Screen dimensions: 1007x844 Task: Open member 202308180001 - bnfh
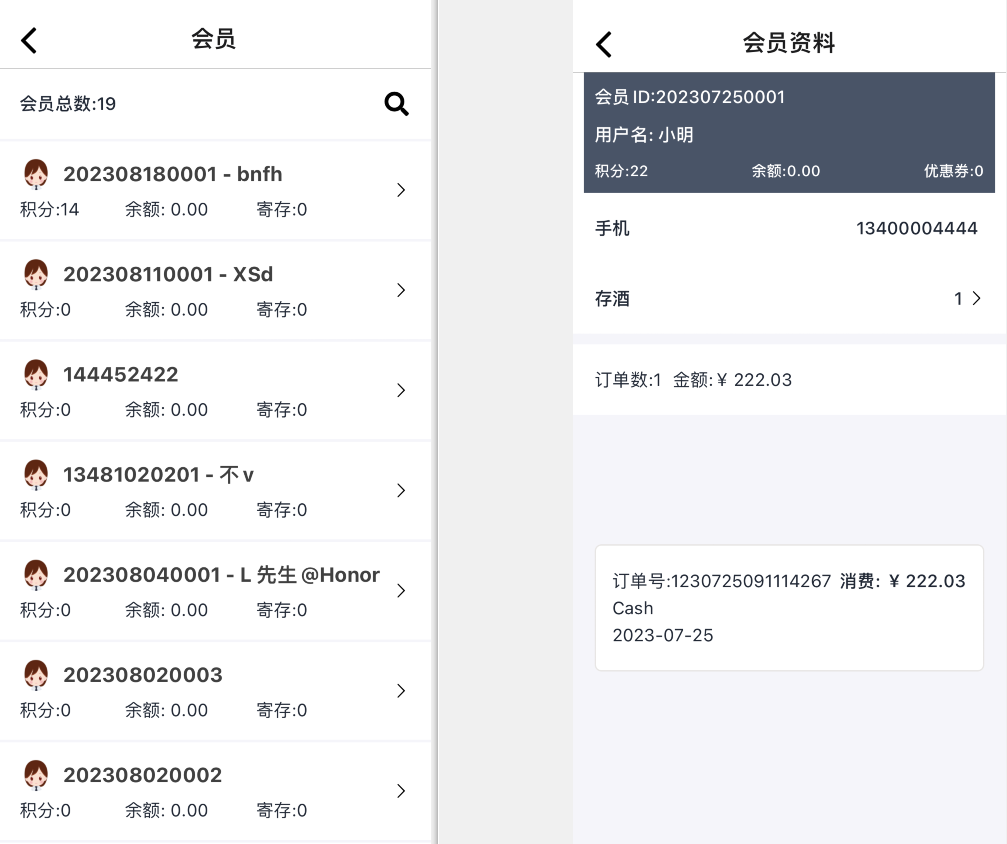pos(215,190)
